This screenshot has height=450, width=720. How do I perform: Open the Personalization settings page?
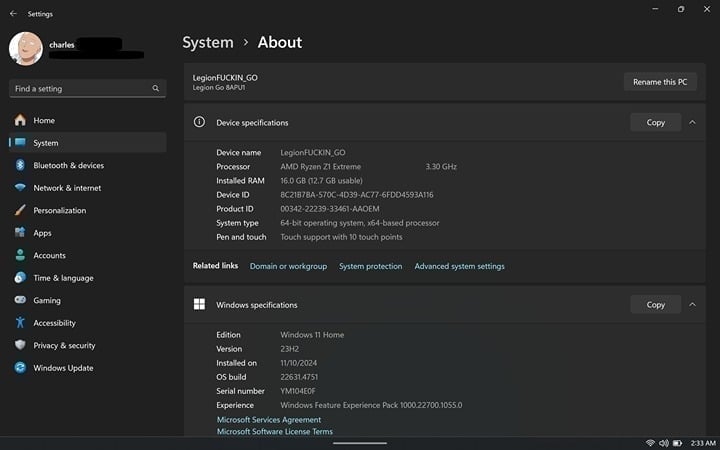click(x=59, y=210)
